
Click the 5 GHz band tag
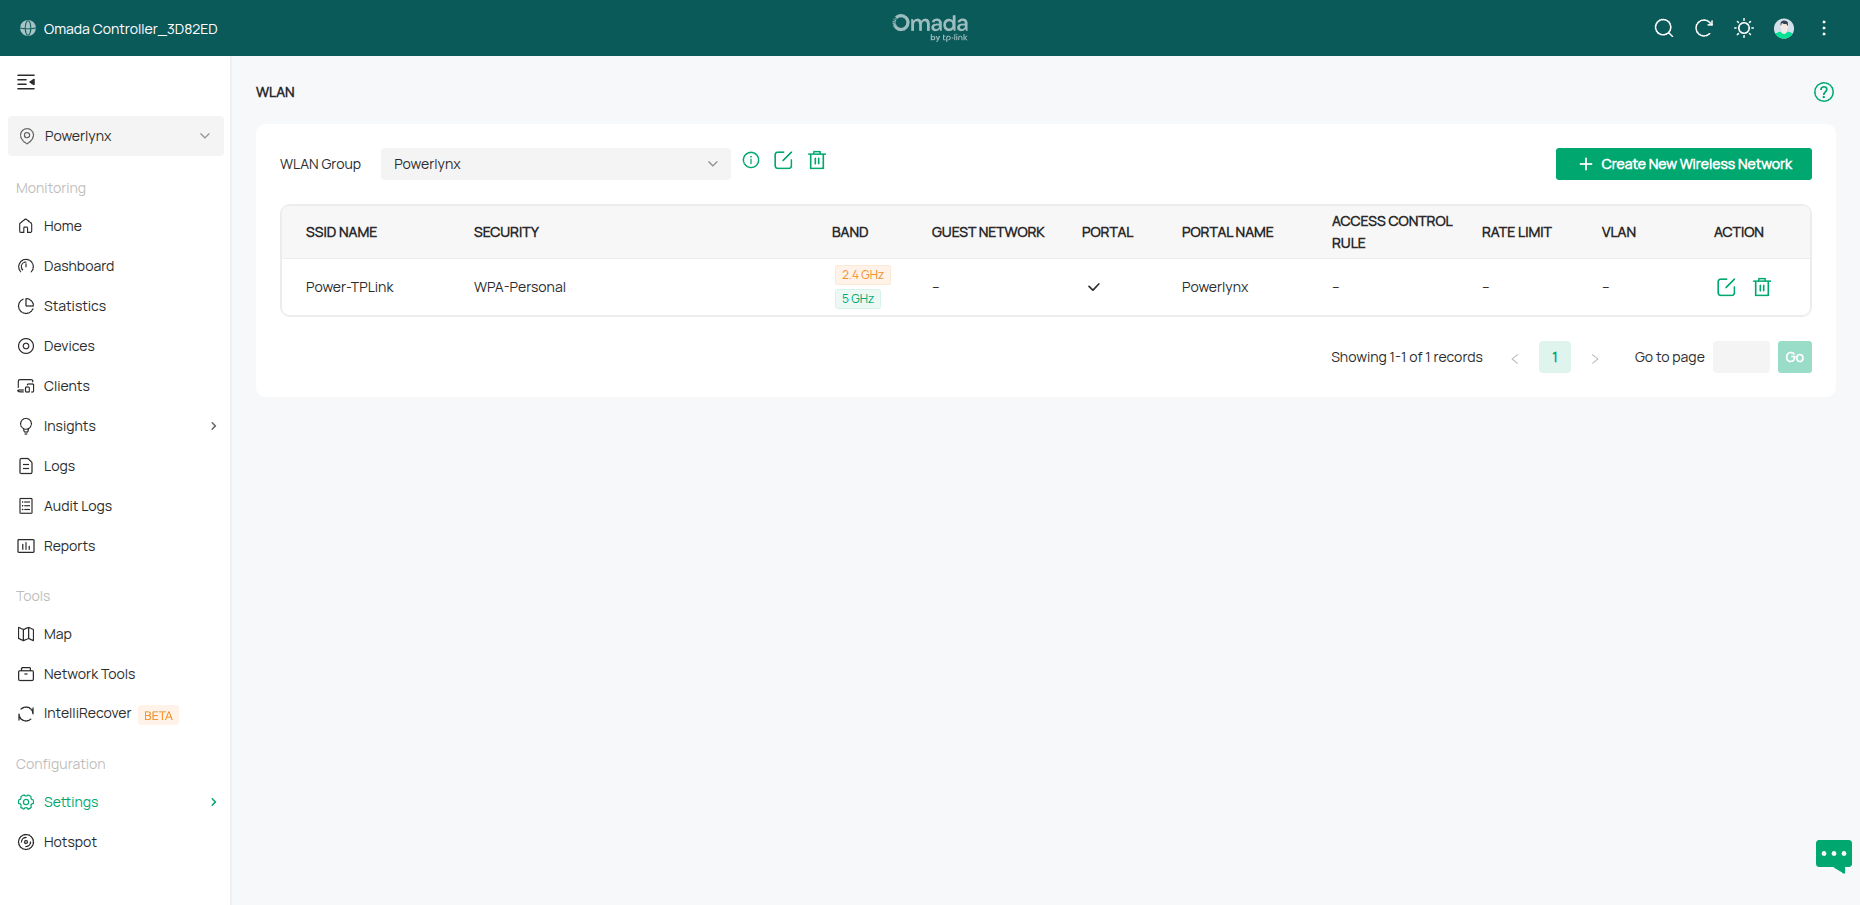pos(858,299)
